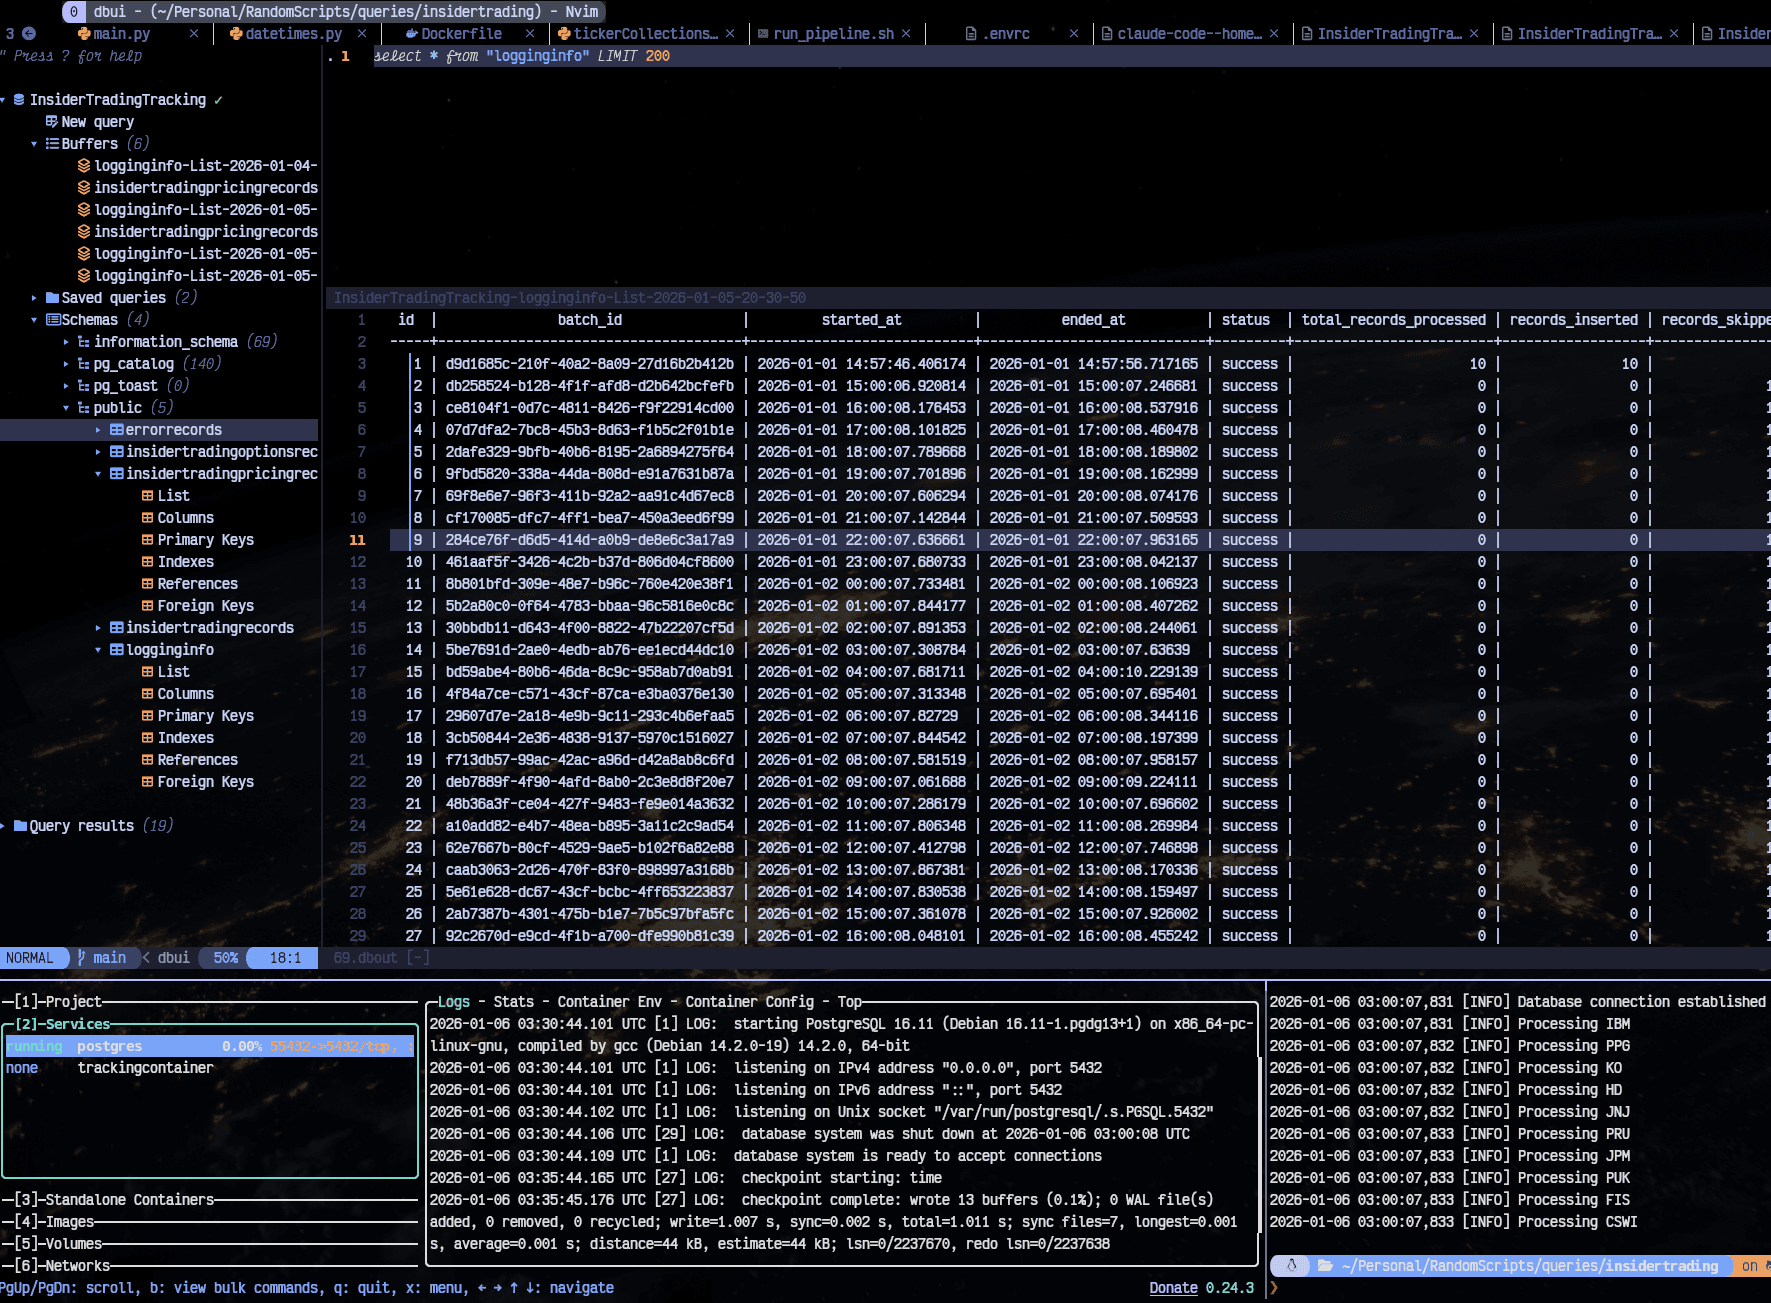Click the Donate link
This screenshot has width=1771, height=1303.
(1173, 1288)
